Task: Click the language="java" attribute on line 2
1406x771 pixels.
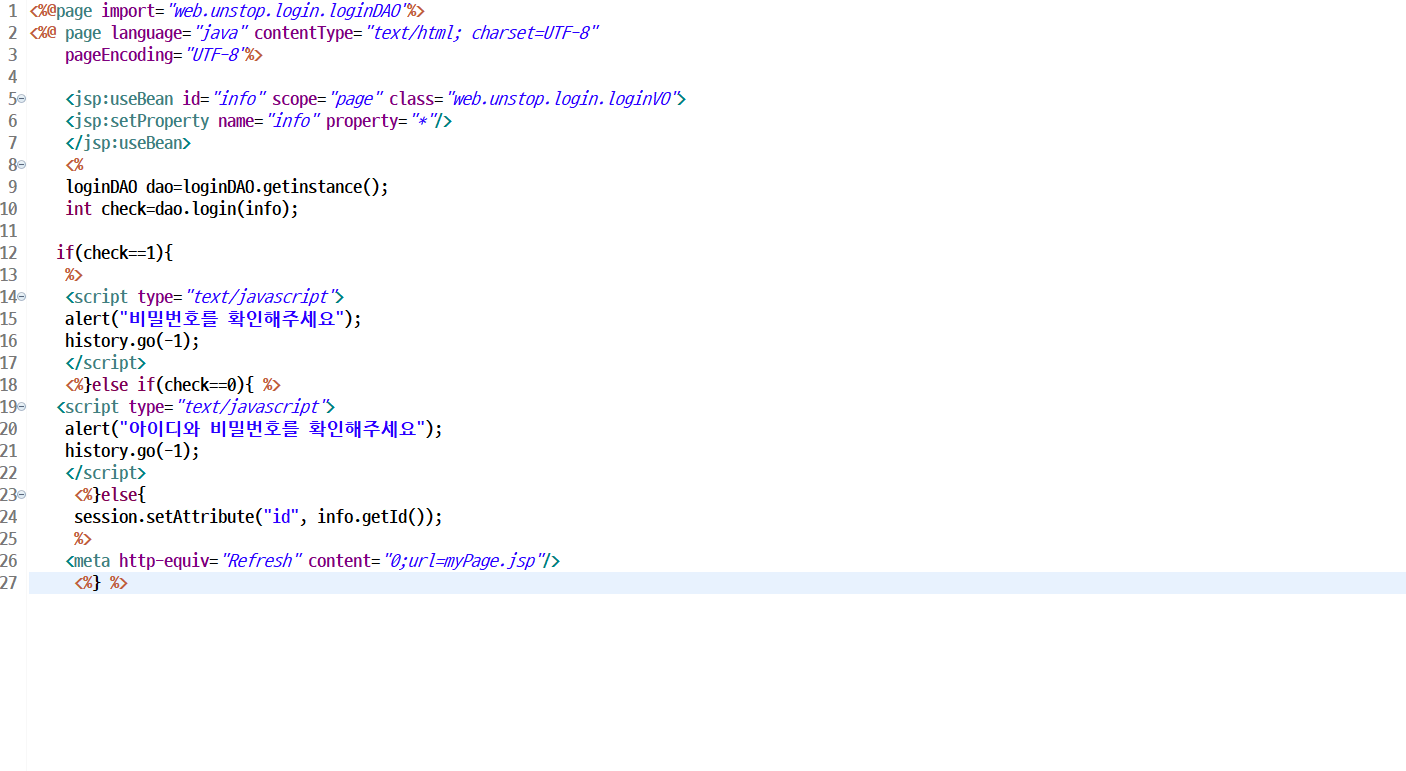Action: coord(178,33)
